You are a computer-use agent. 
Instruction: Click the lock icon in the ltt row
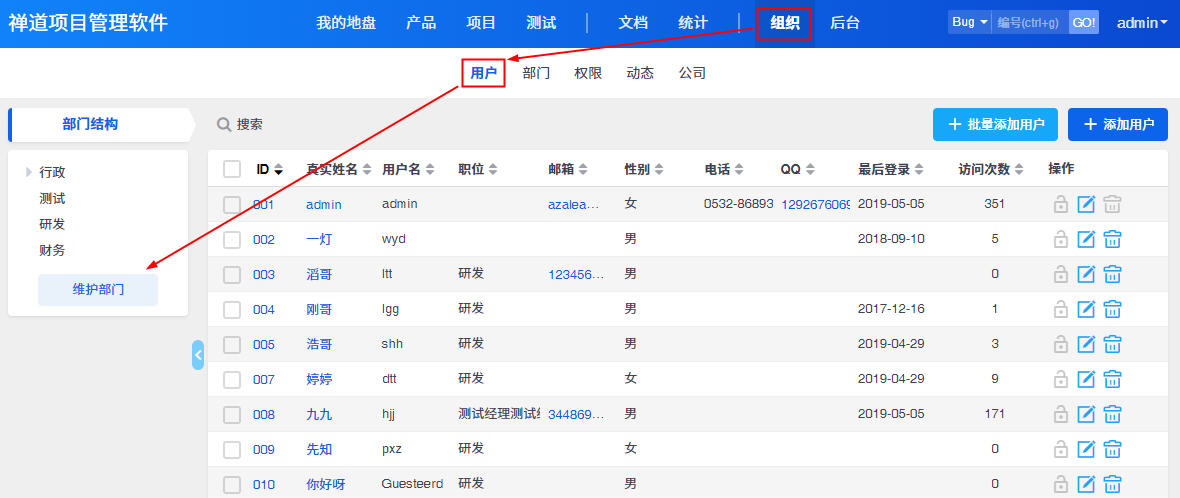1060,275
